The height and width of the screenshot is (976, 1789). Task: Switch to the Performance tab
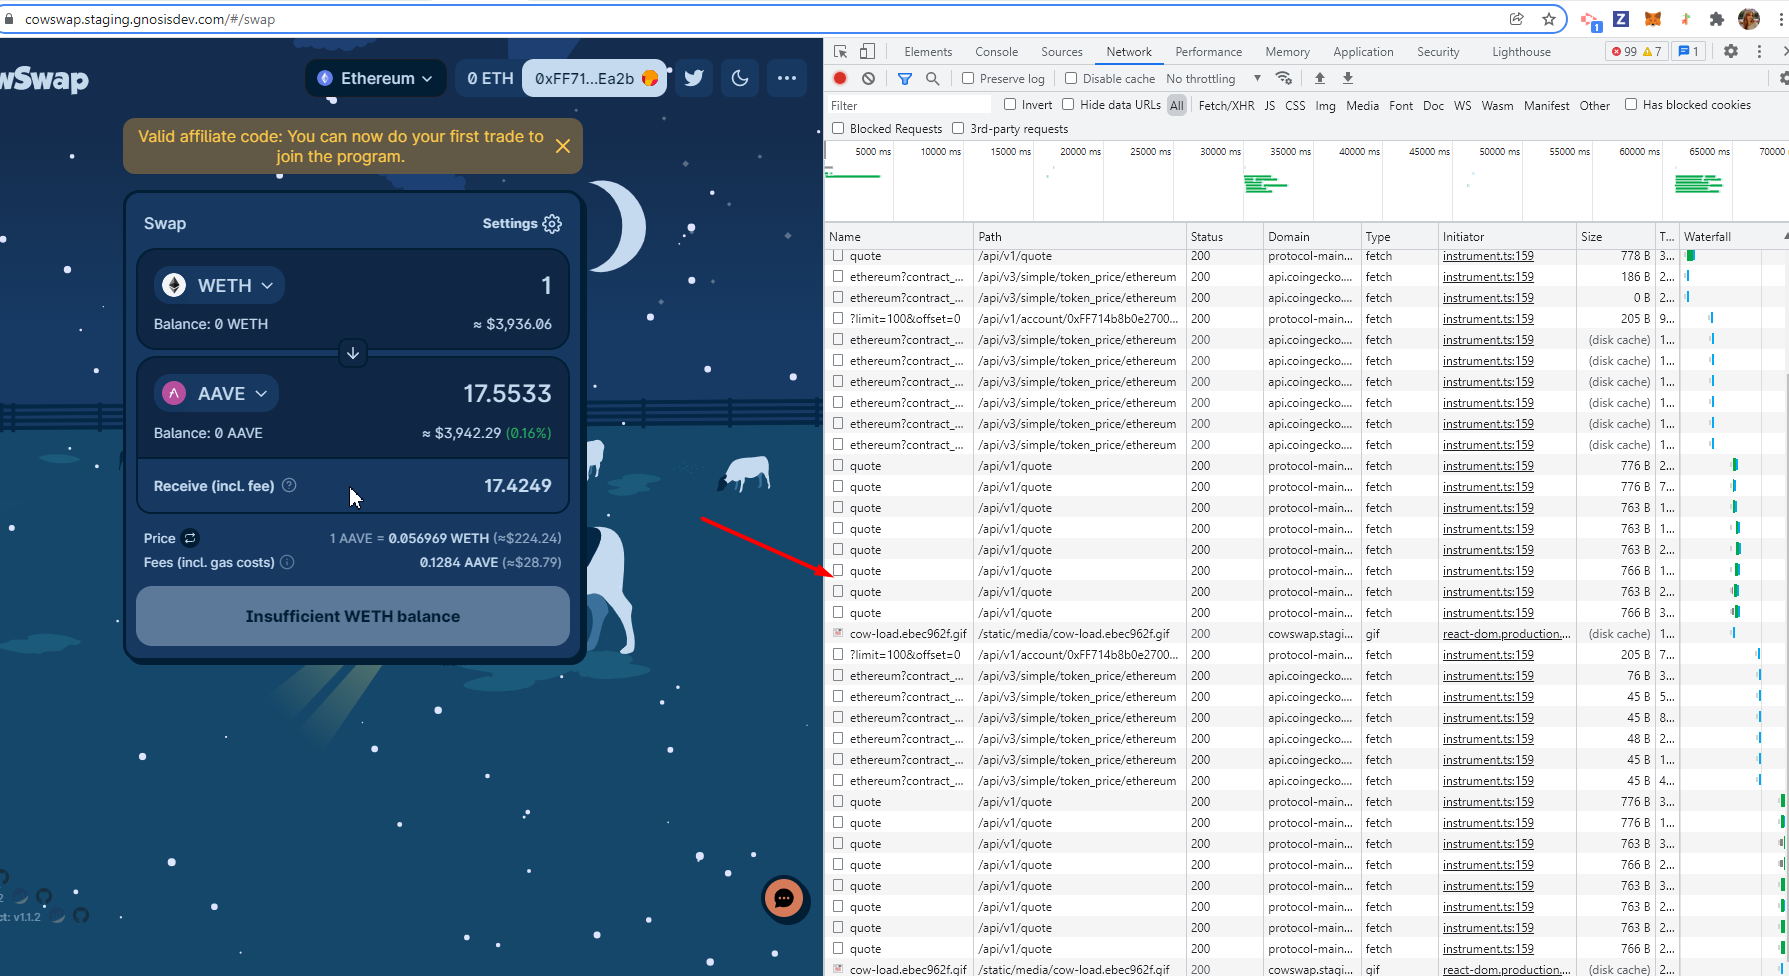(x=1209, y=51)
